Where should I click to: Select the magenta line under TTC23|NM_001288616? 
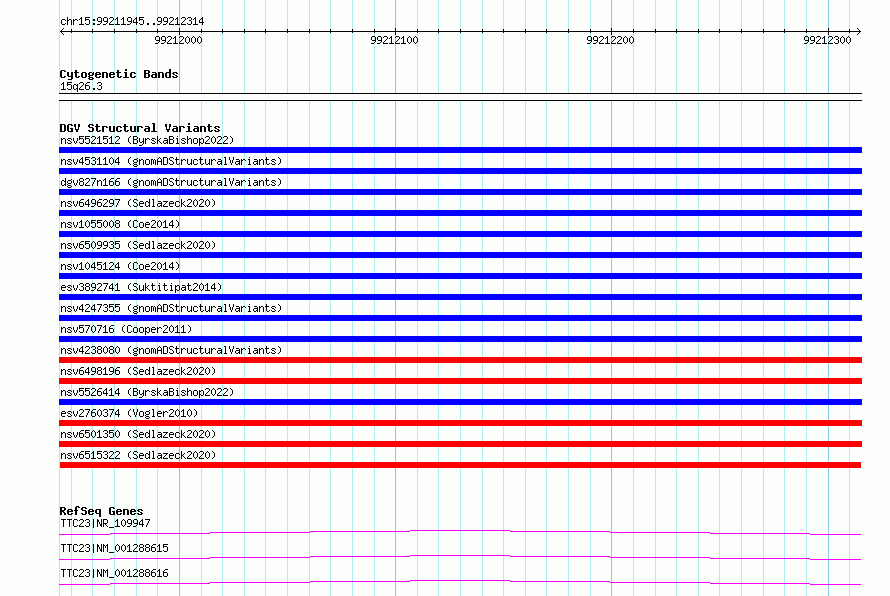(x=460, y=582)
